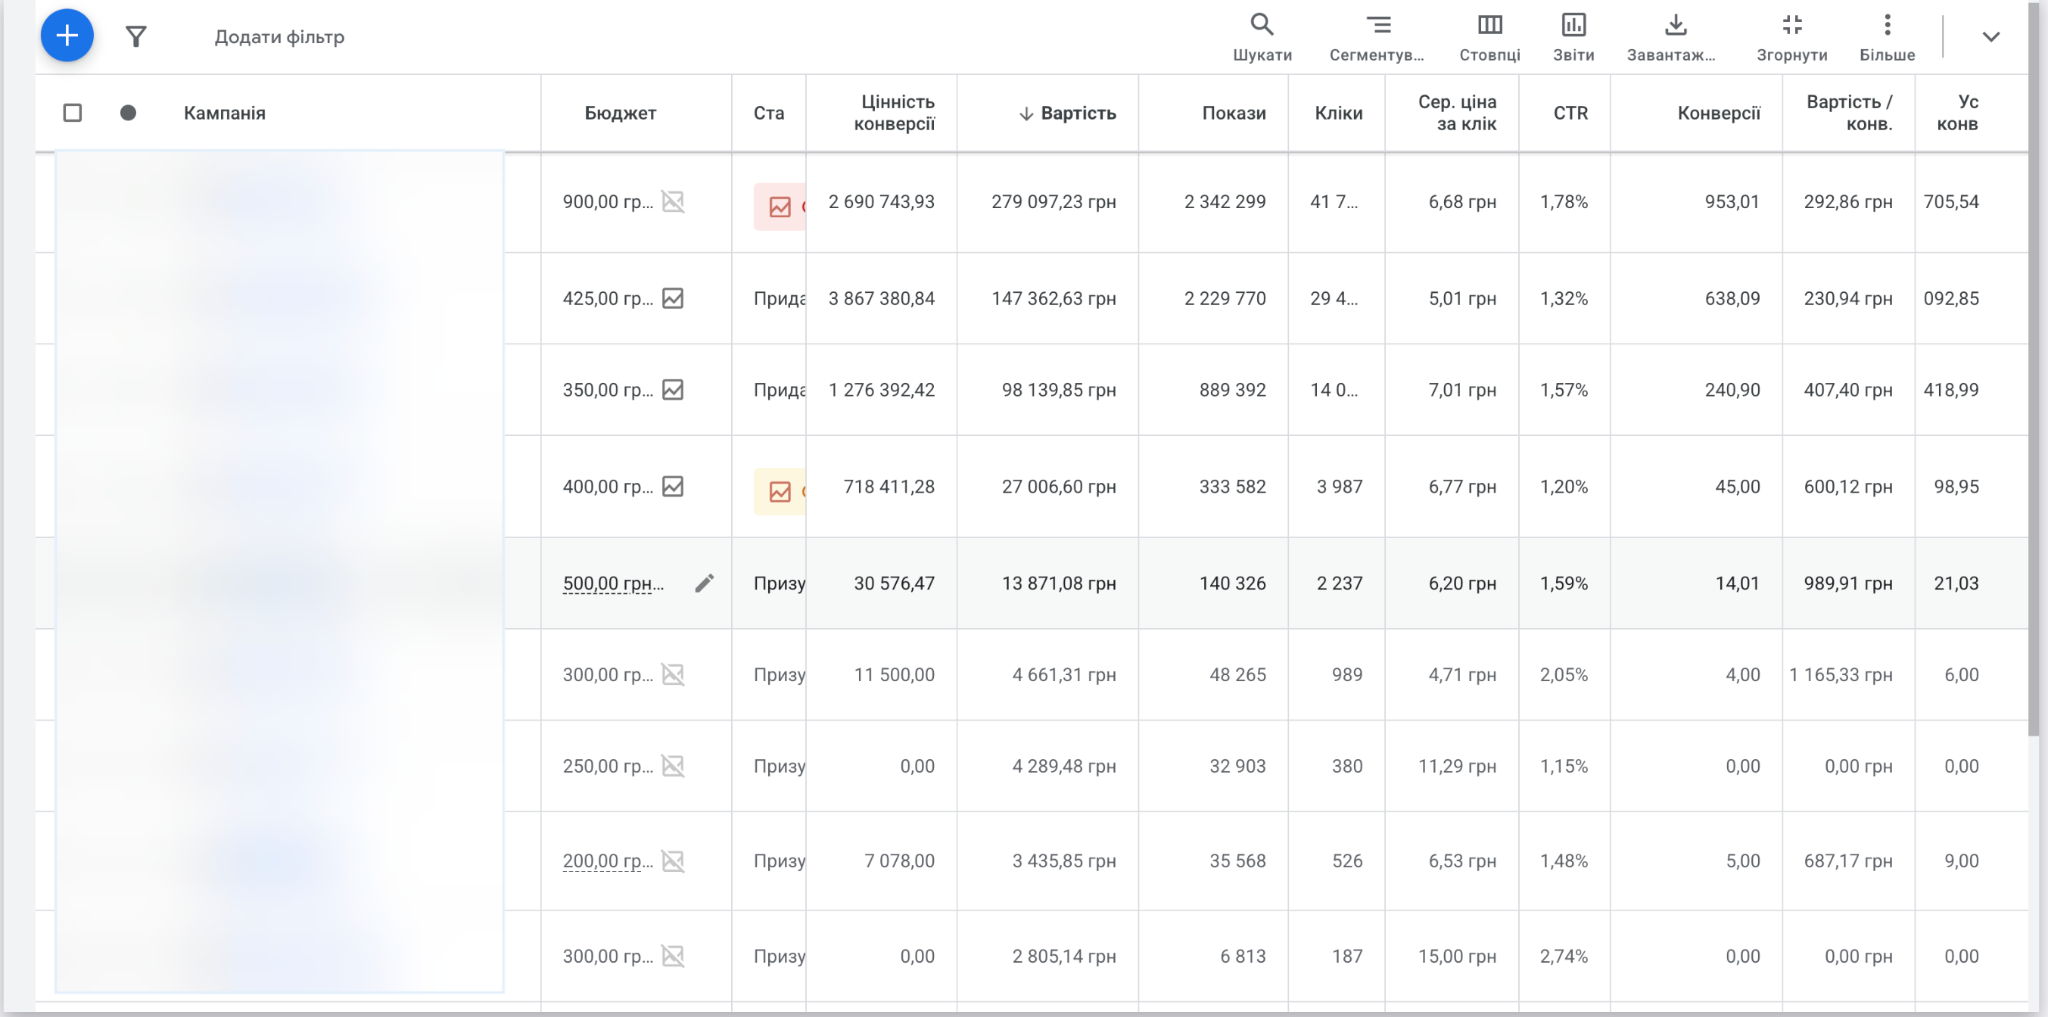The image size is (2048, 1017).
Task: Click the red status chart icon in first row
Action: (780, 207)
